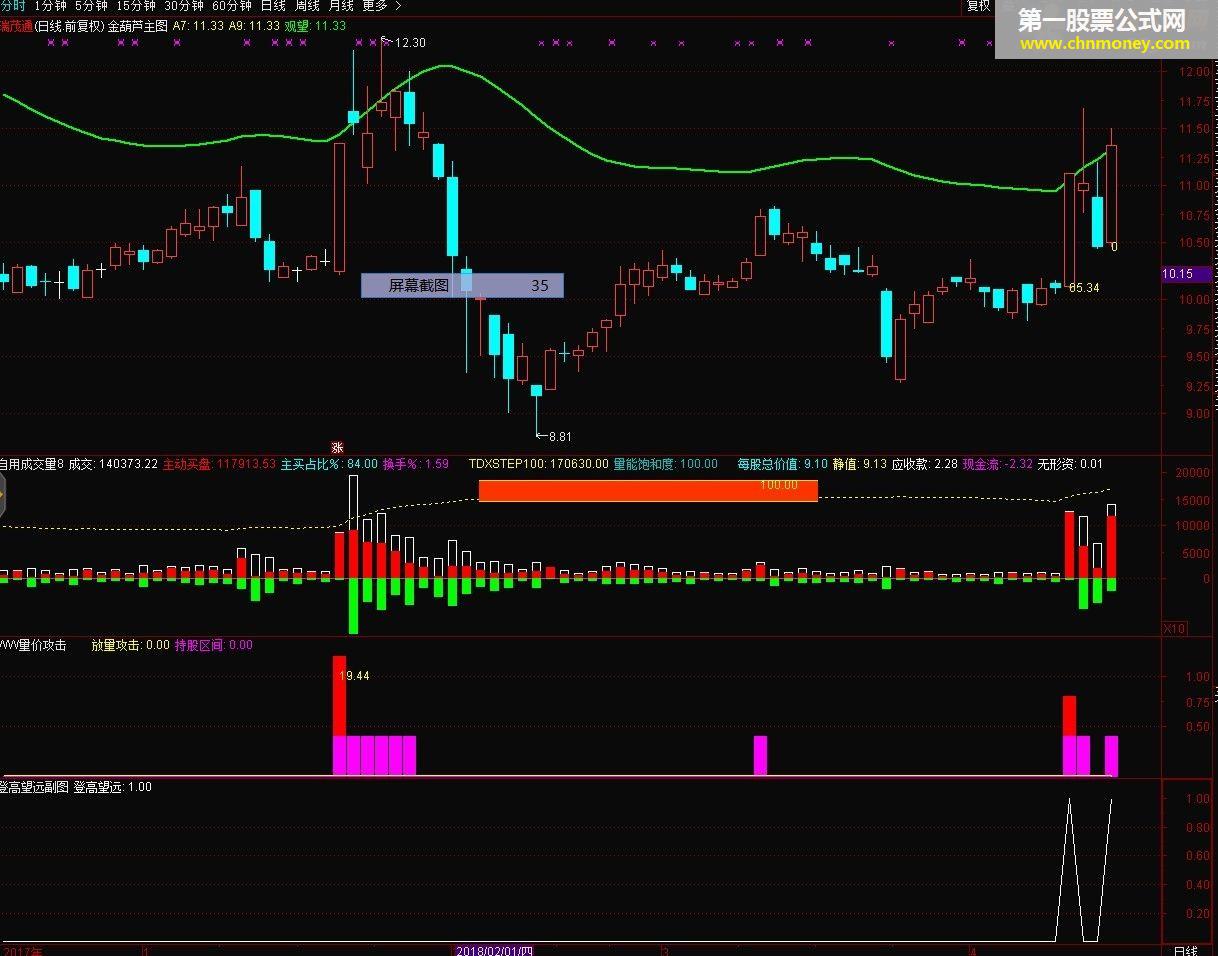Click the 12.30 high price flag marker

tap(405, 43)
